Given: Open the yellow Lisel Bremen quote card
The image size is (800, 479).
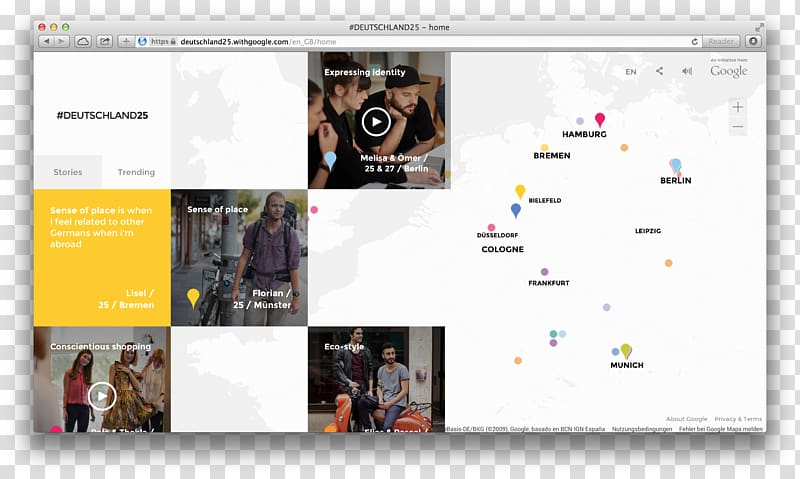Looking at the screenshot, I should (102, 258).
